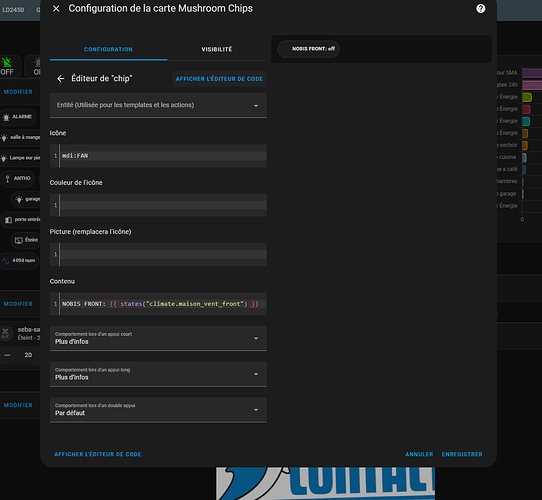Close the Mushroom Chips configuration dialog
The image size is (542, 500).
tap(56, 9)
